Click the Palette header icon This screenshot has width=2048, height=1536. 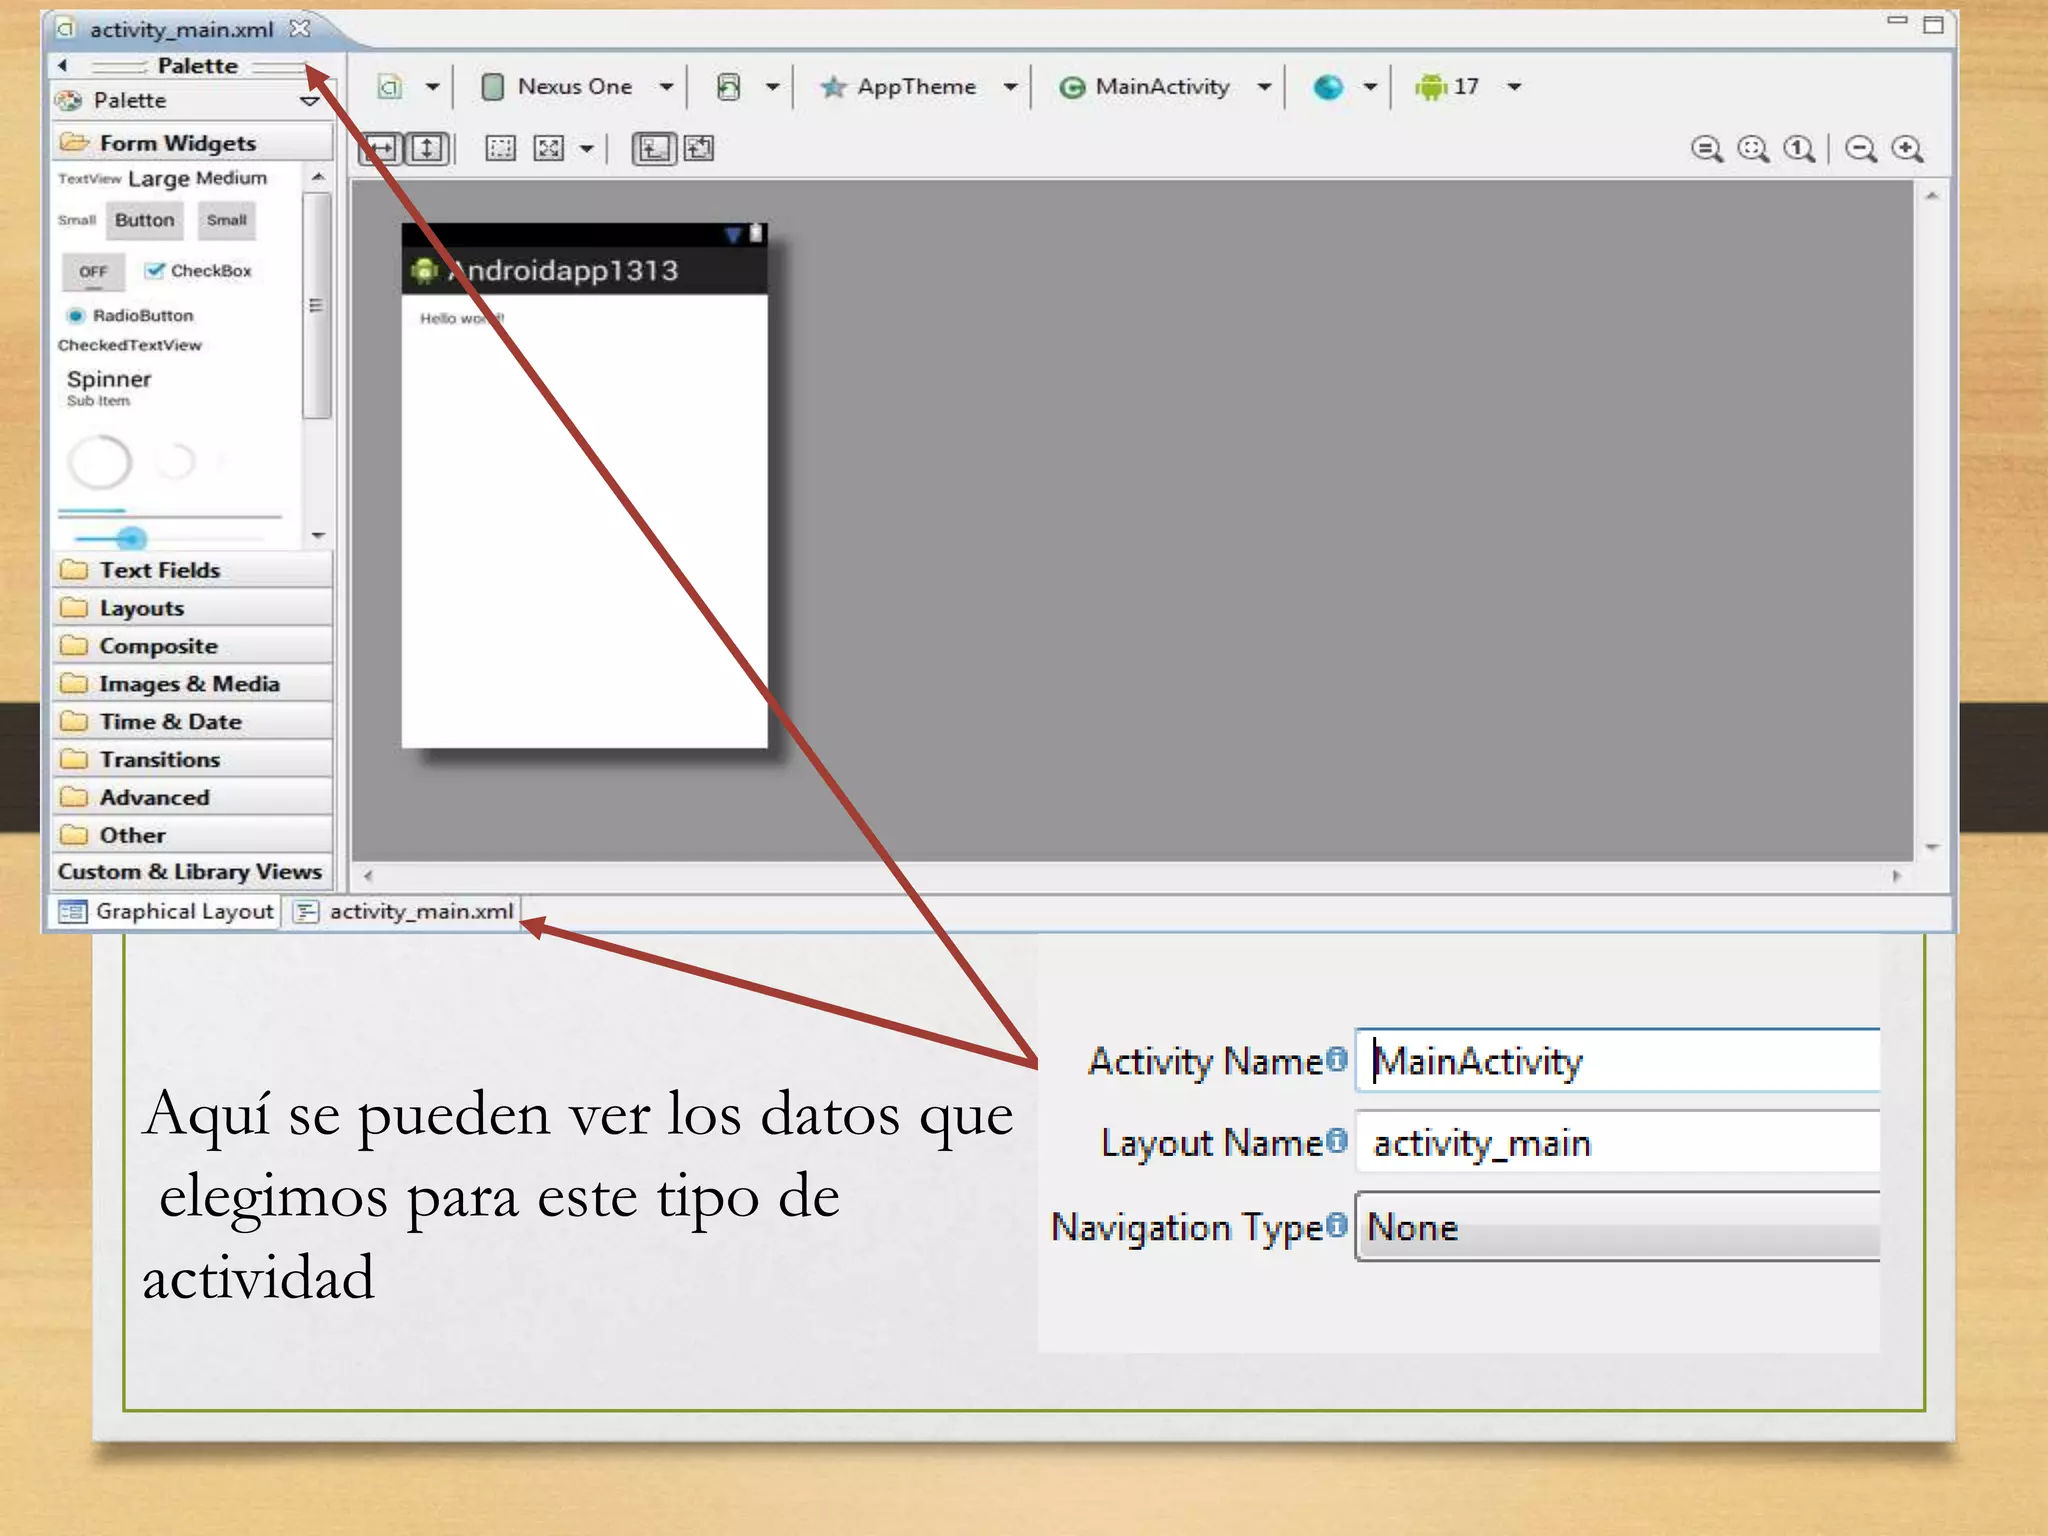69,100
